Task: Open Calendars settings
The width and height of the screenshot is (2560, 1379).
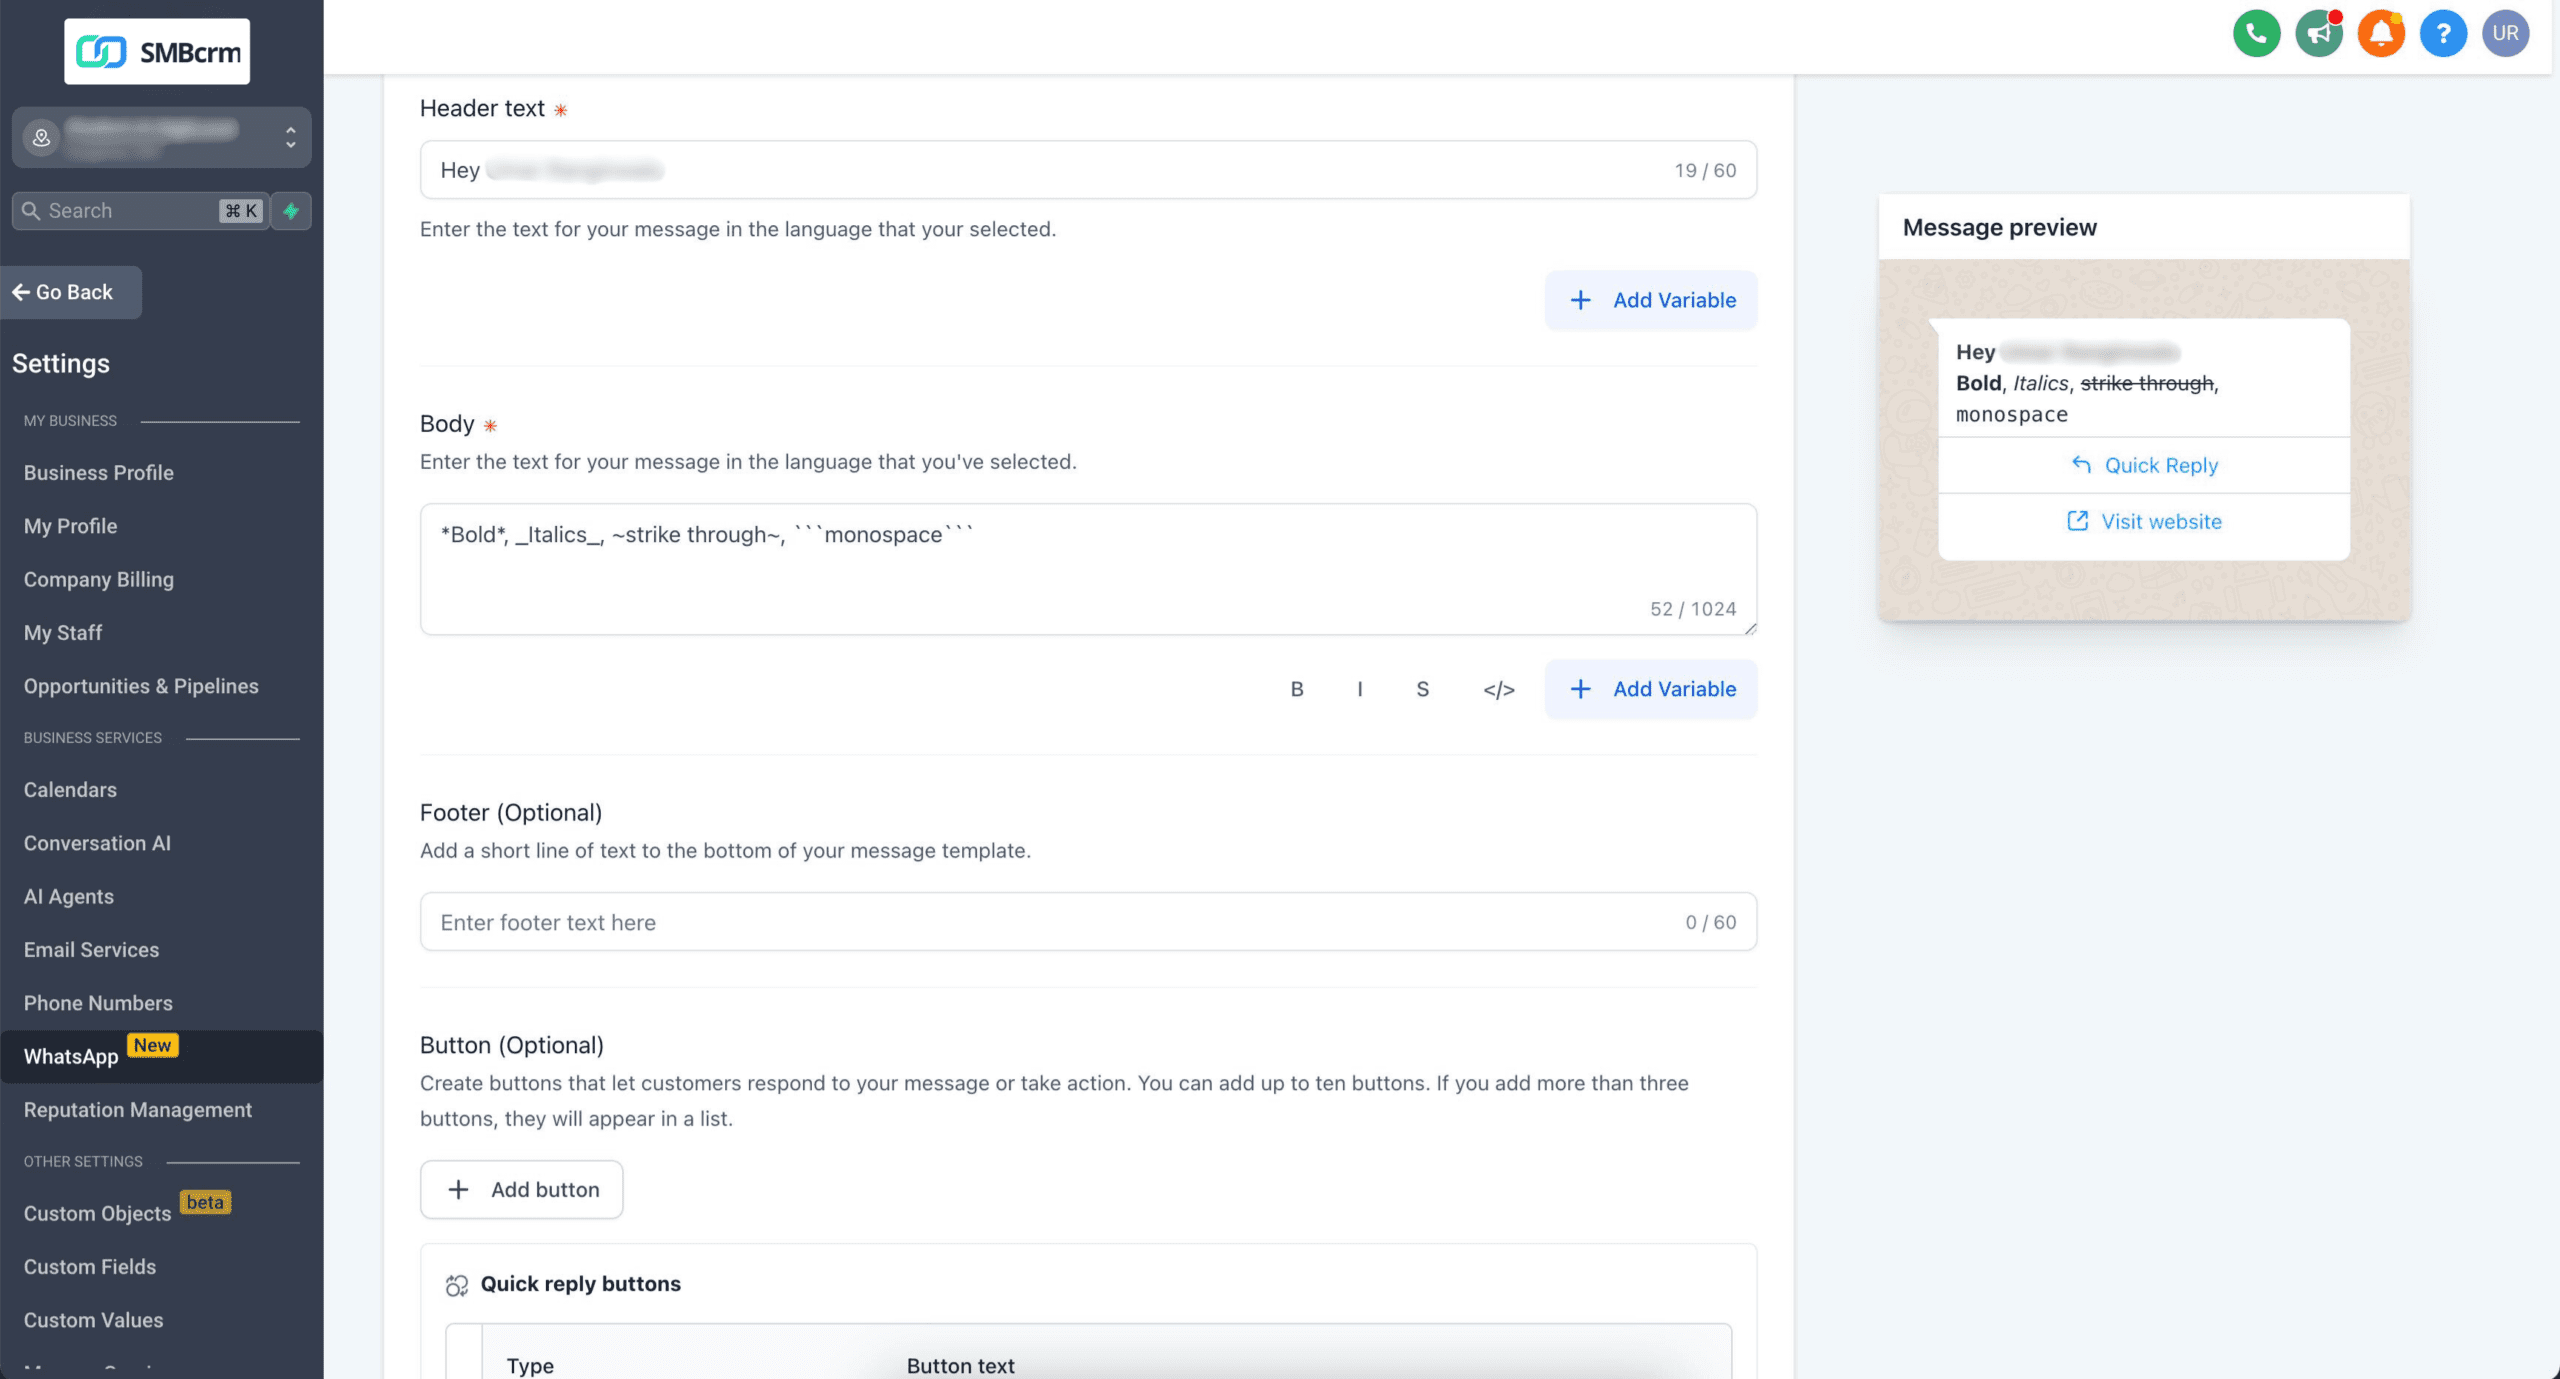Action: [x=70, y=790]
